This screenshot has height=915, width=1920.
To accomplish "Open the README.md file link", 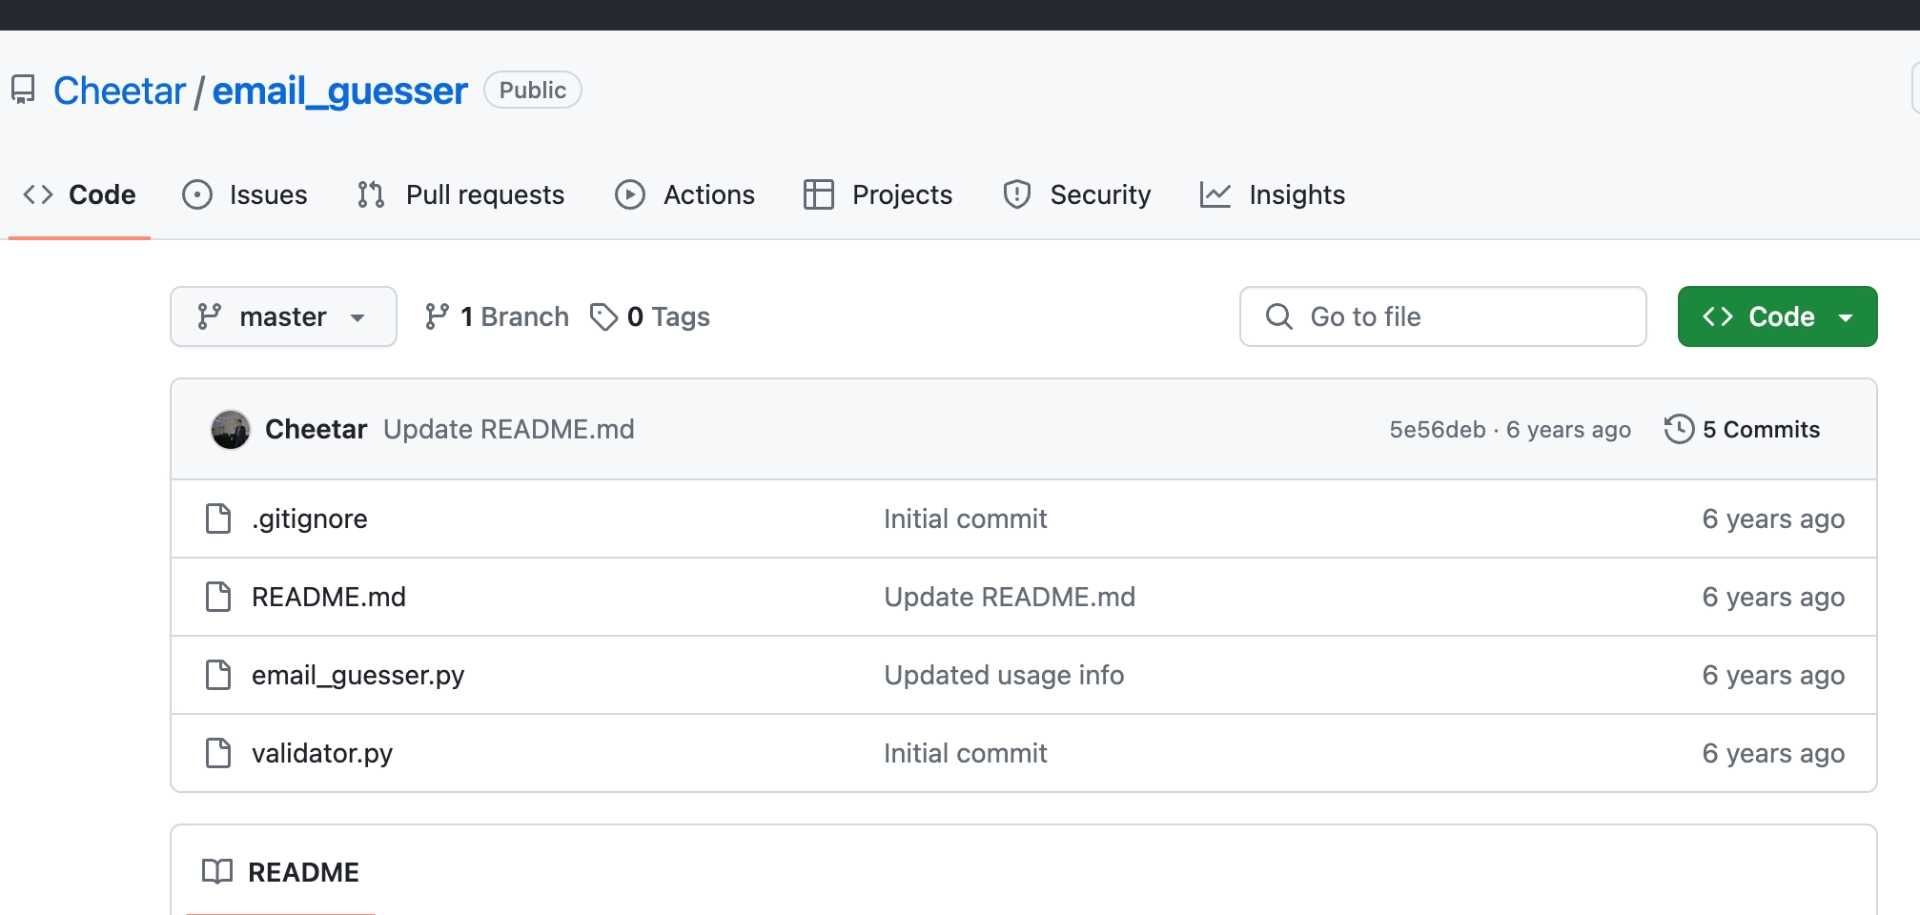I will tap(329, 597).
